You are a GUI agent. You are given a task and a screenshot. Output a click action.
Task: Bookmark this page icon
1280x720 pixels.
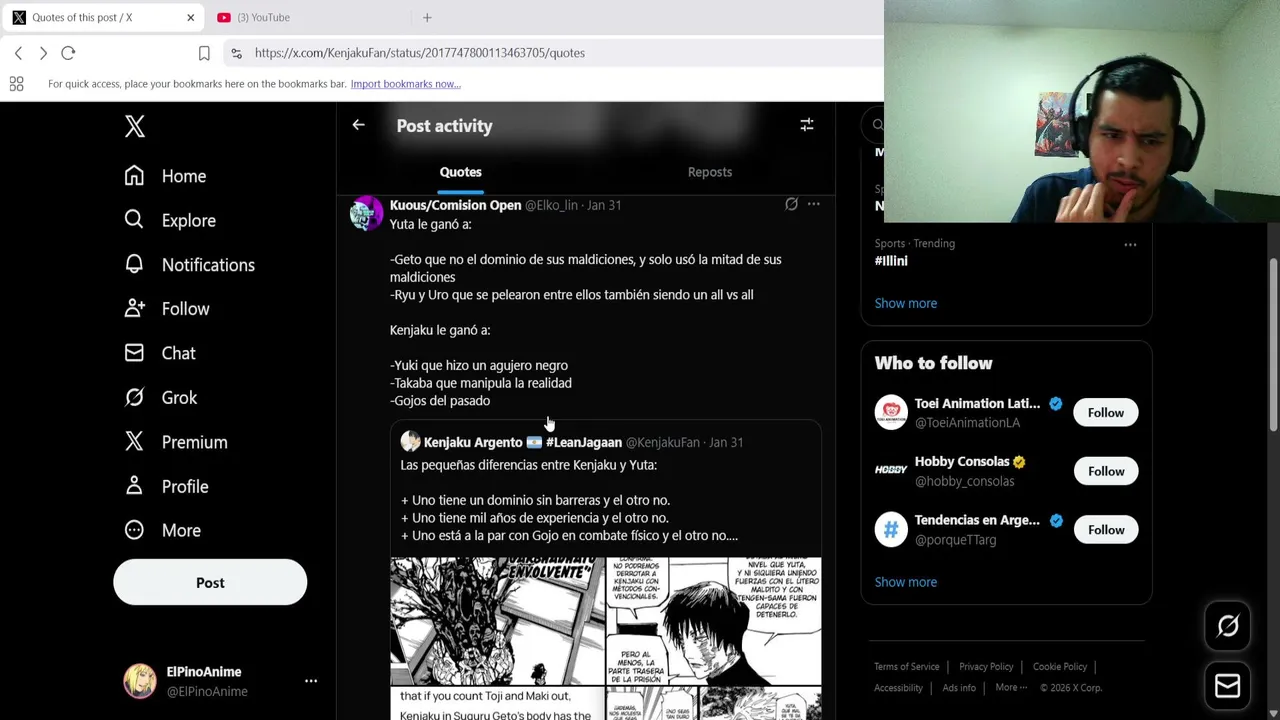tap(204, 53)
